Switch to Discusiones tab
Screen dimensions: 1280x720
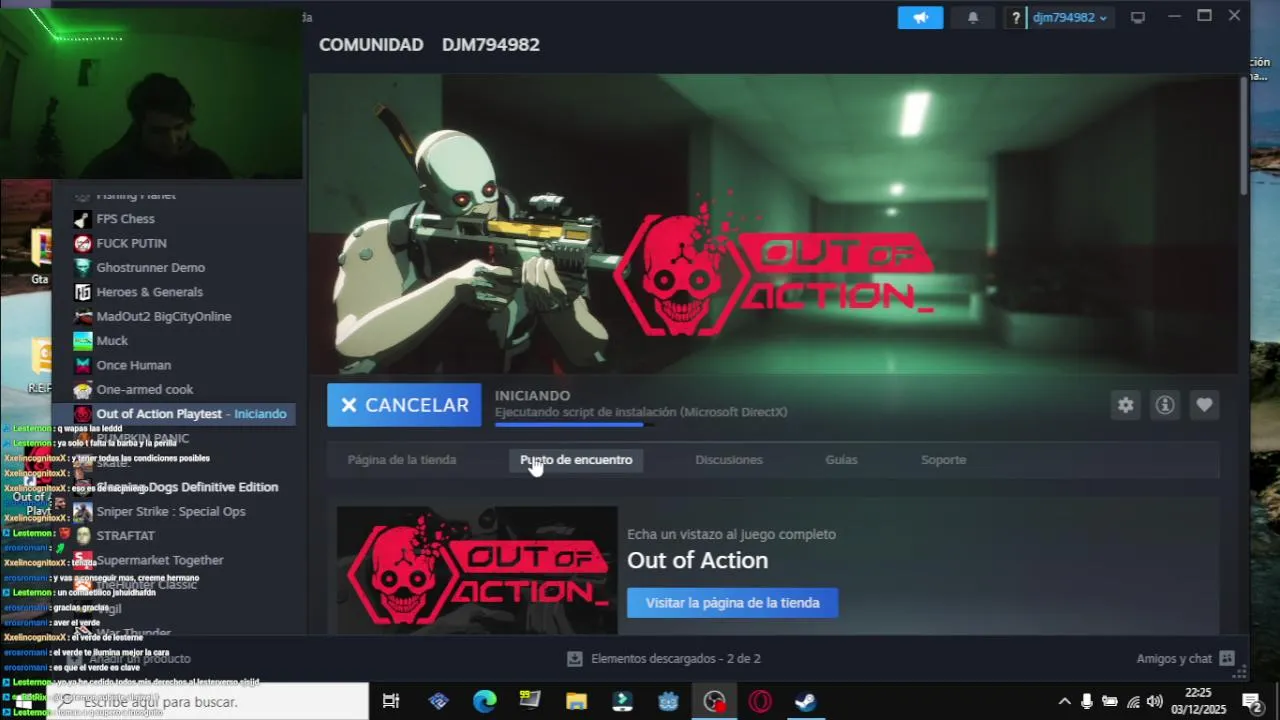point(729,460)
